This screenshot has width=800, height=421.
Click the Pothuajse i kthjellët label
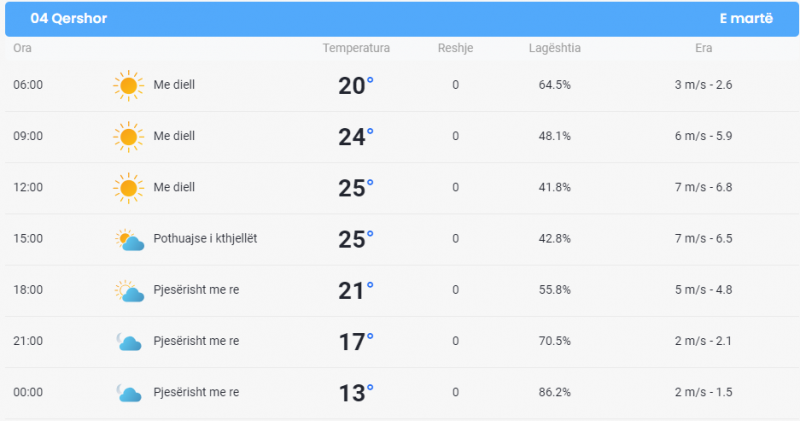pyautogui.click(x=205, y=238)
